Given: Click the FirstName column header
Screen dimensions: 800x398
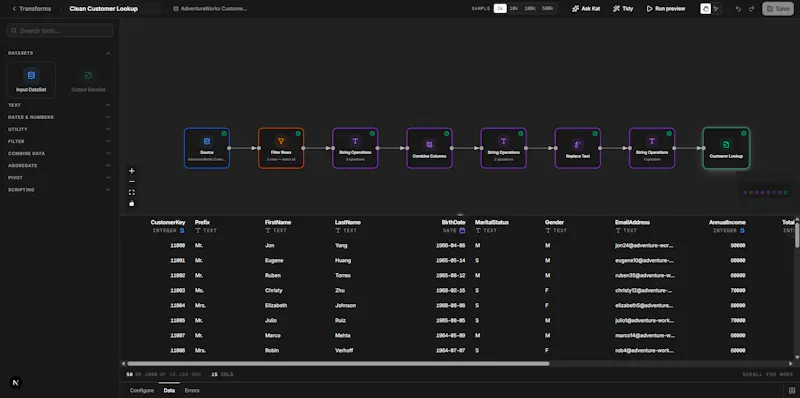Looking at the screenshot, I should coord(278,222).
